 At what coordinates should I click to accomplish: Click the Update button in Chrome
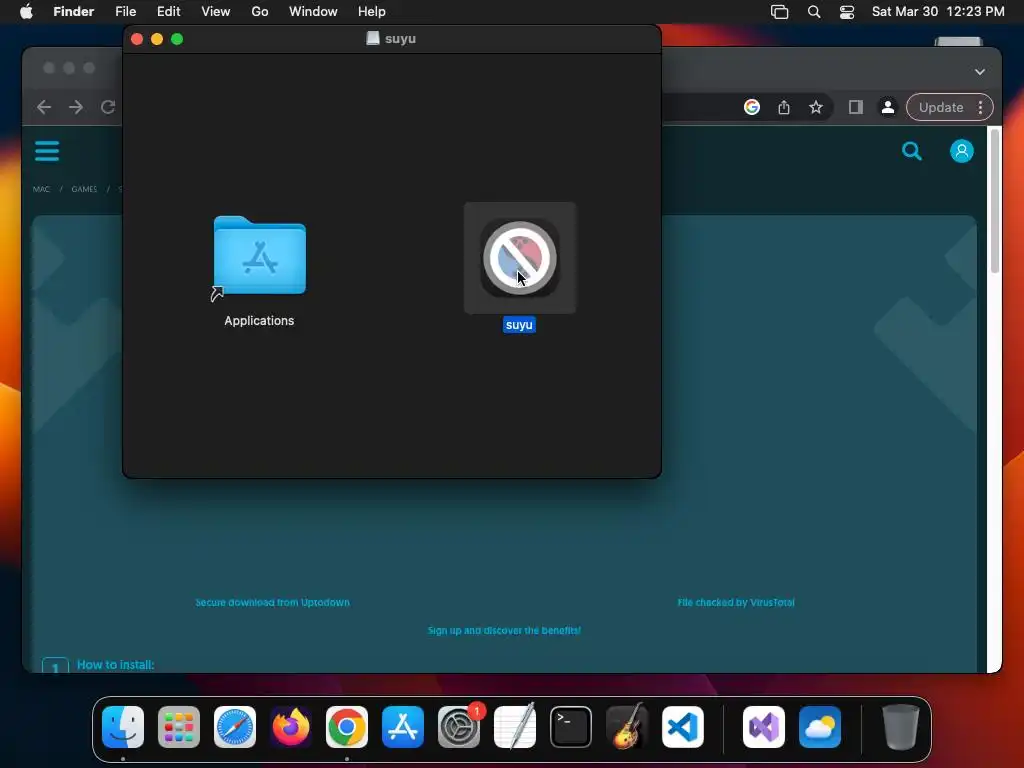point(941,107)
